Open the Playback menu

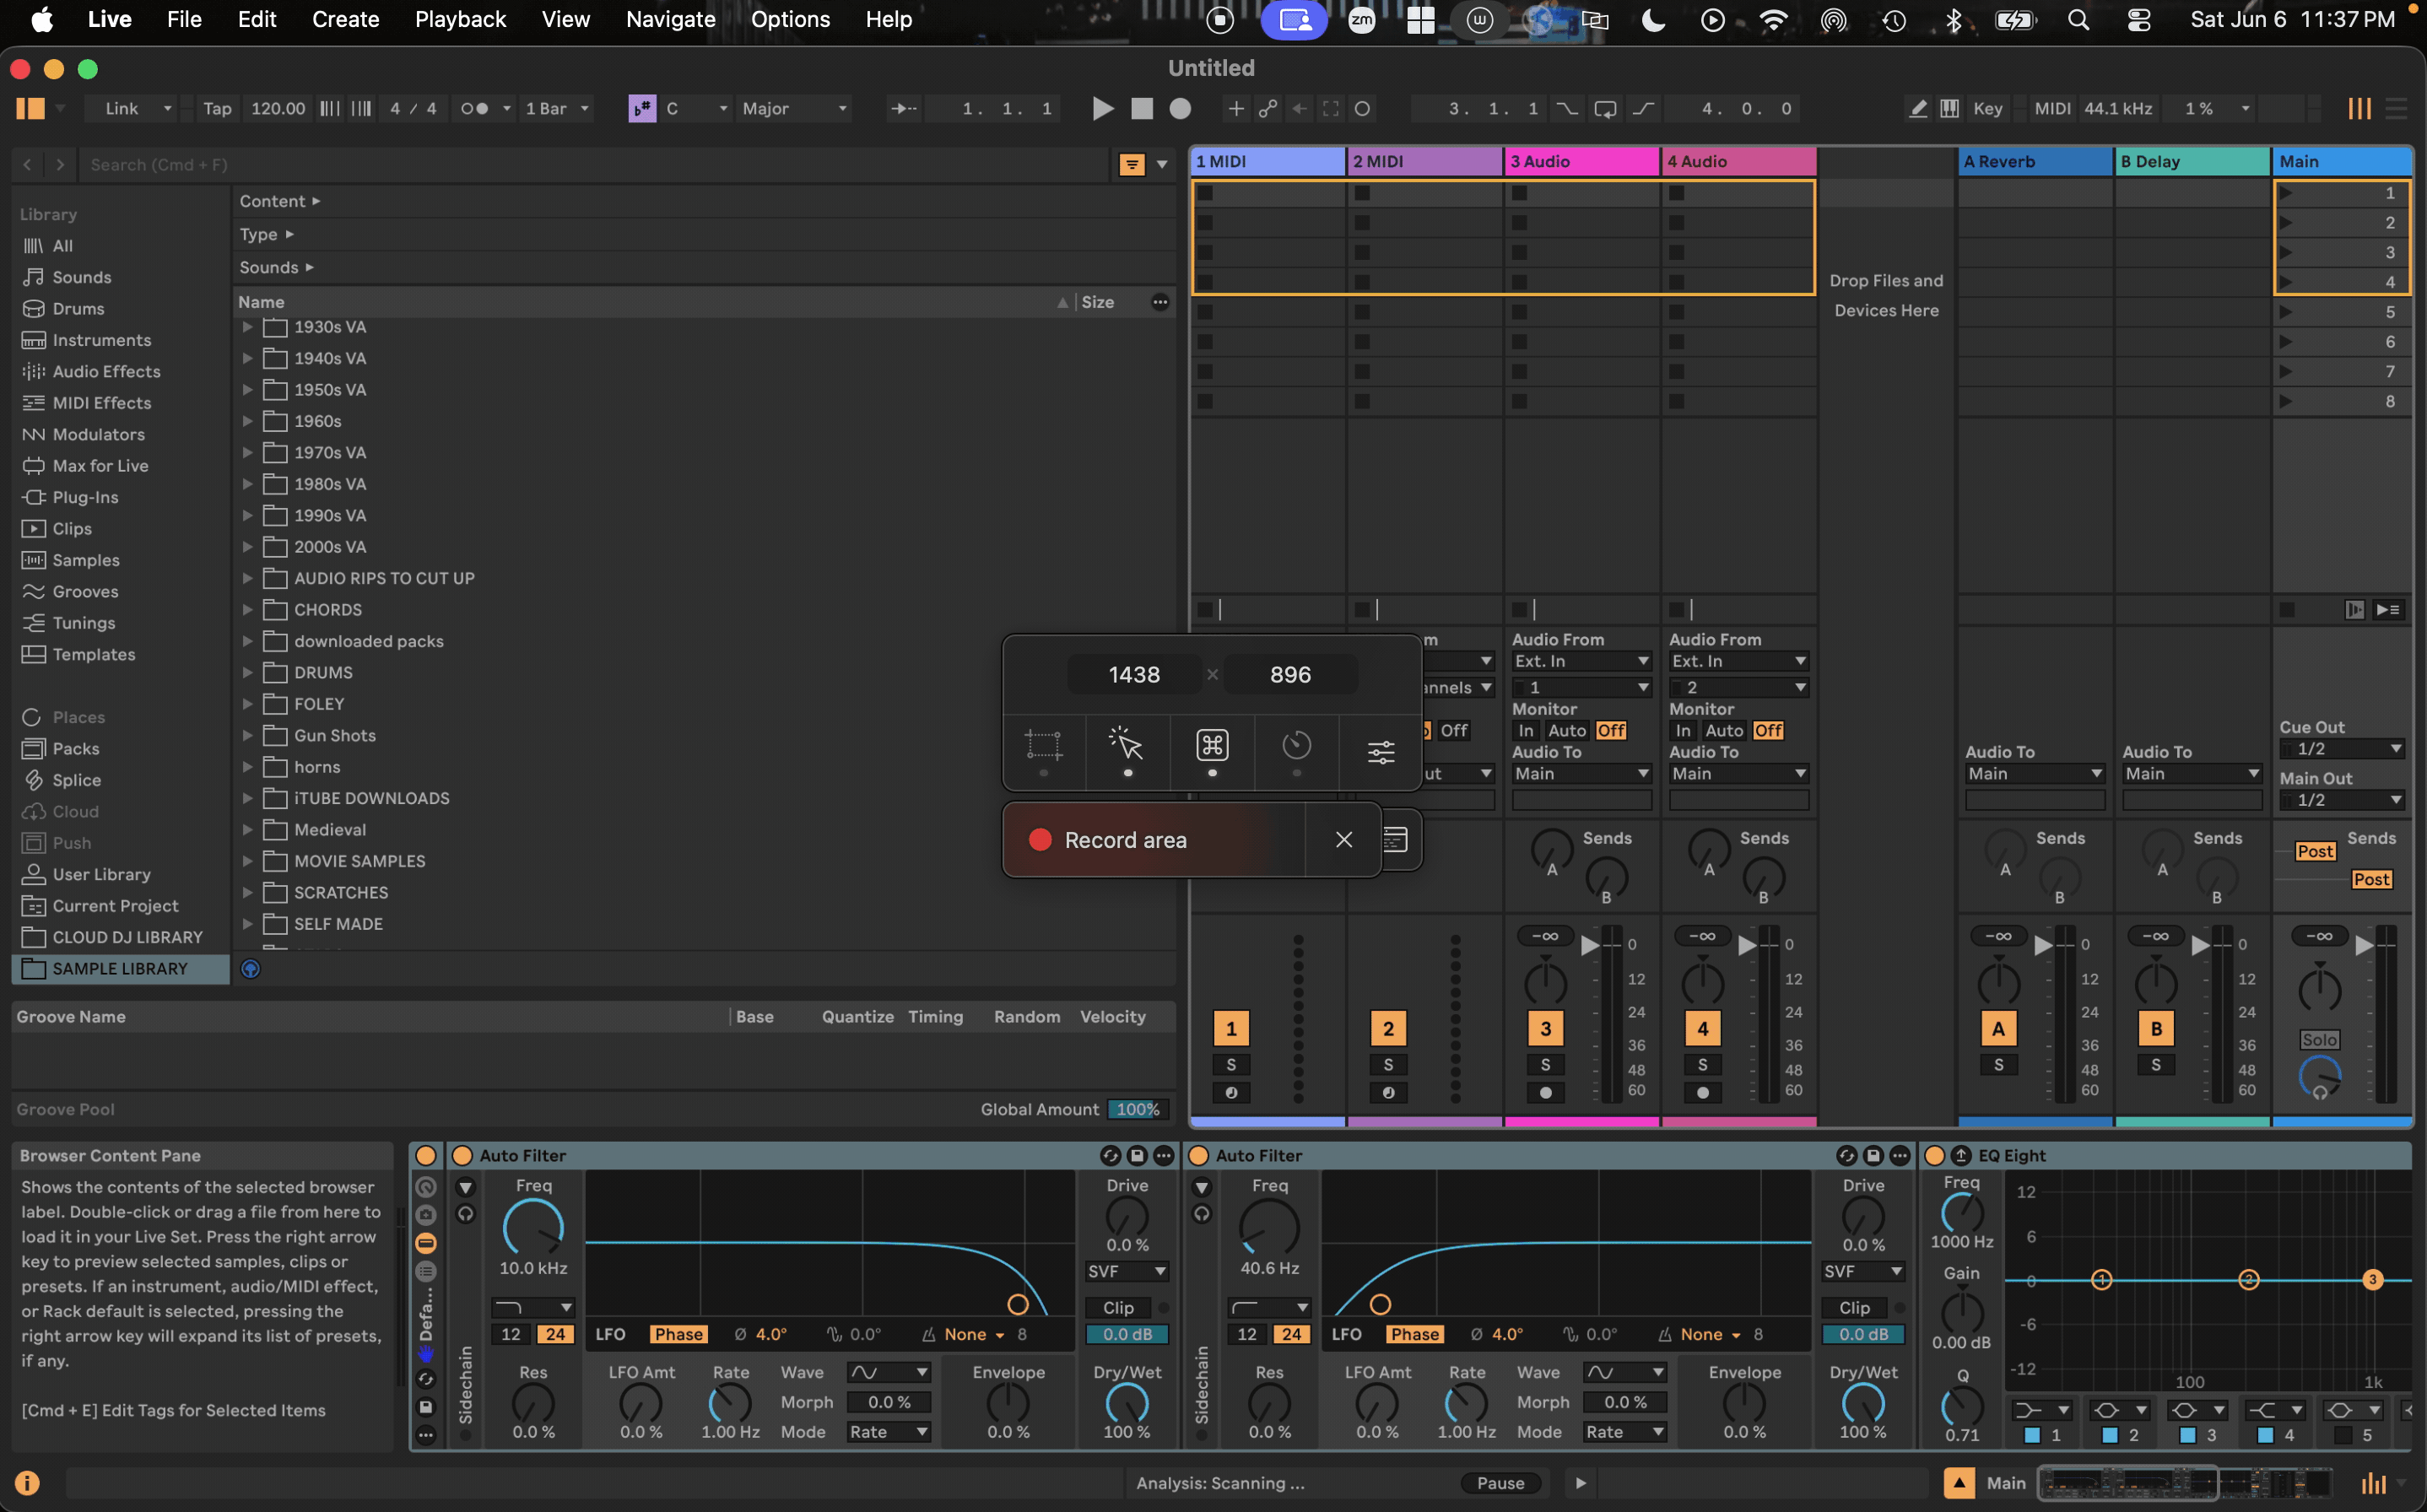pos(460,20)
